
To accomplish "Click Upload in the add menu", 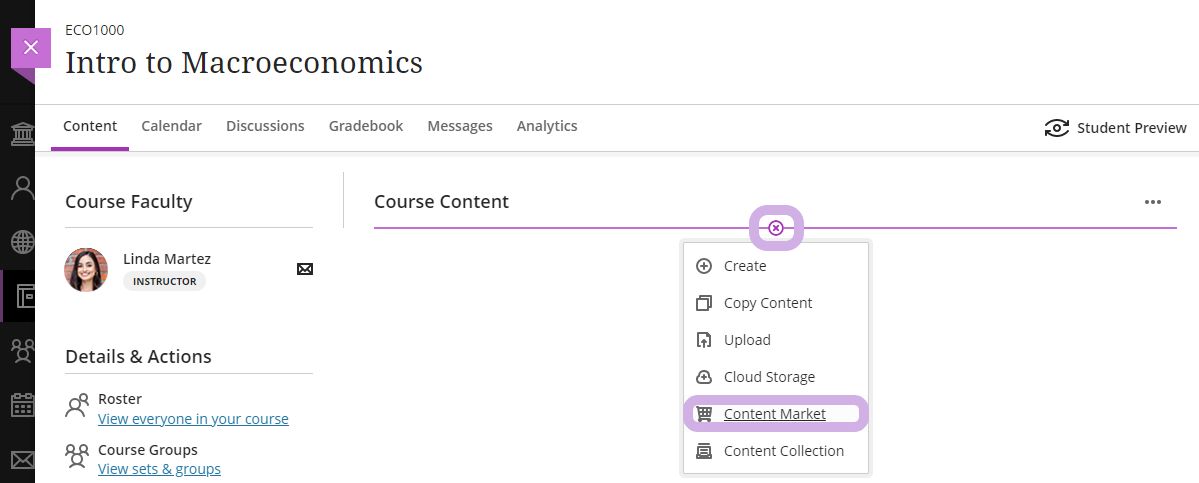I will pyautogui.click(x=747, y=340).
